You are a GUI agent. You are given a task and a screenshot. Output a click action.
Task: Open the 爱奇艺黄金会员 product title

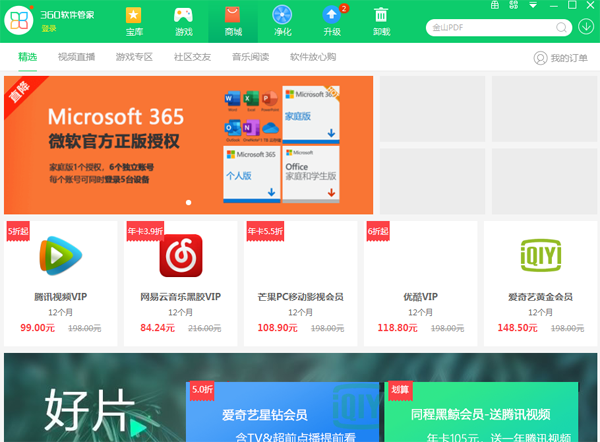[540, 297]
